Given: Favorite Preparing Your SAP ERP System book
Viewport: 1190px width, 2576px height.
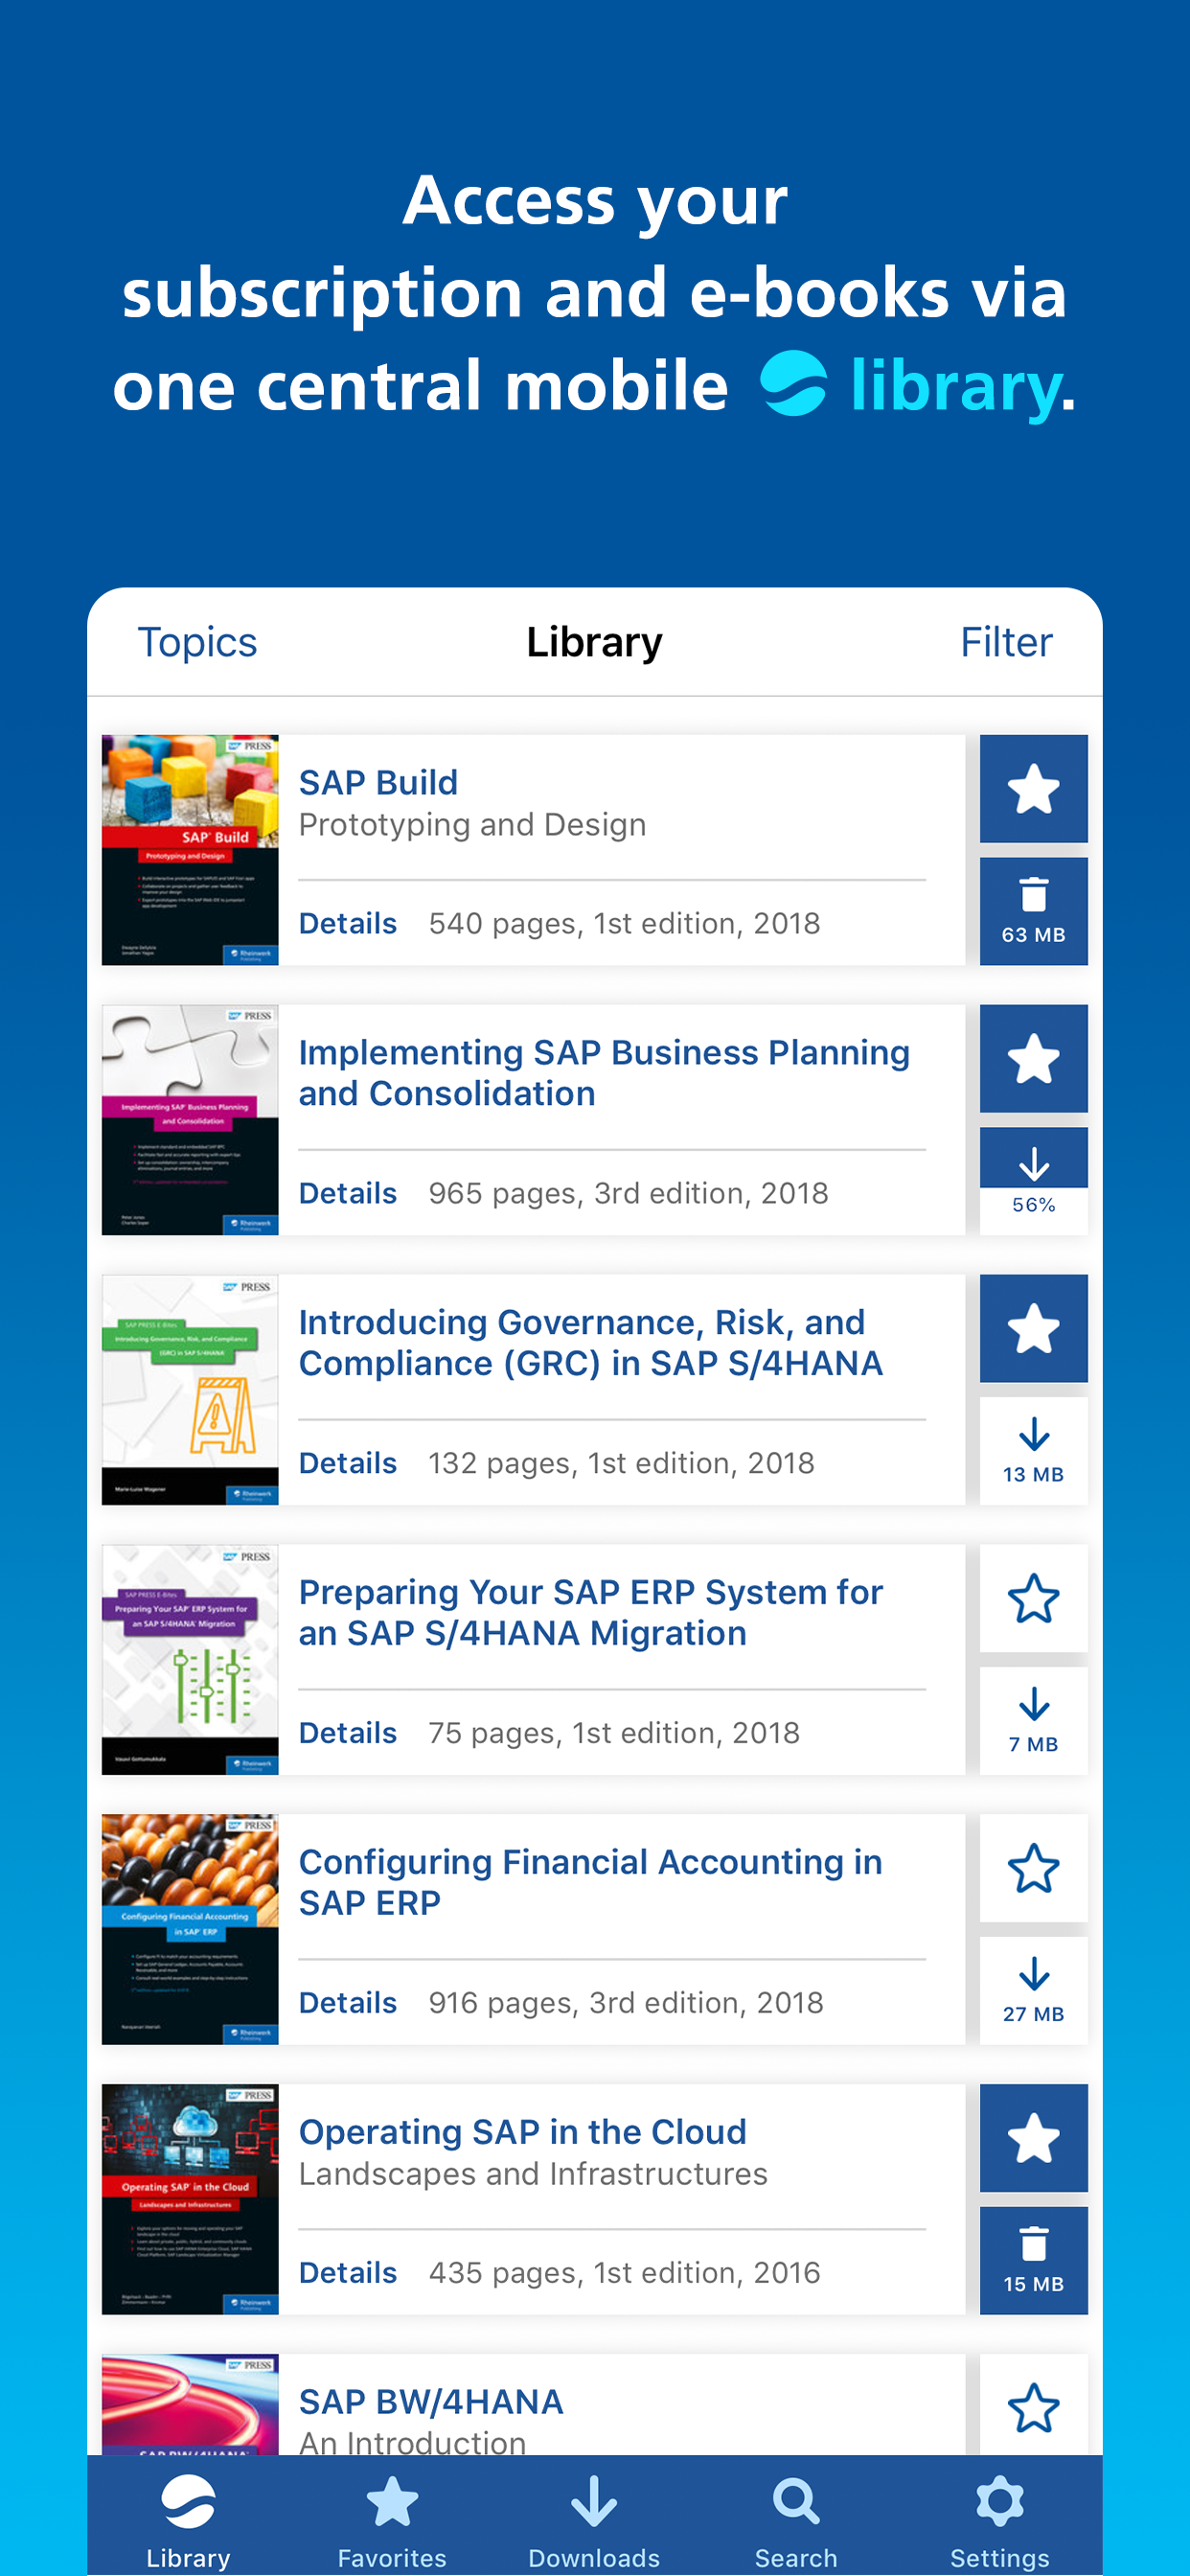Looking at the screenshot, I should (x=1033, y=1598).
